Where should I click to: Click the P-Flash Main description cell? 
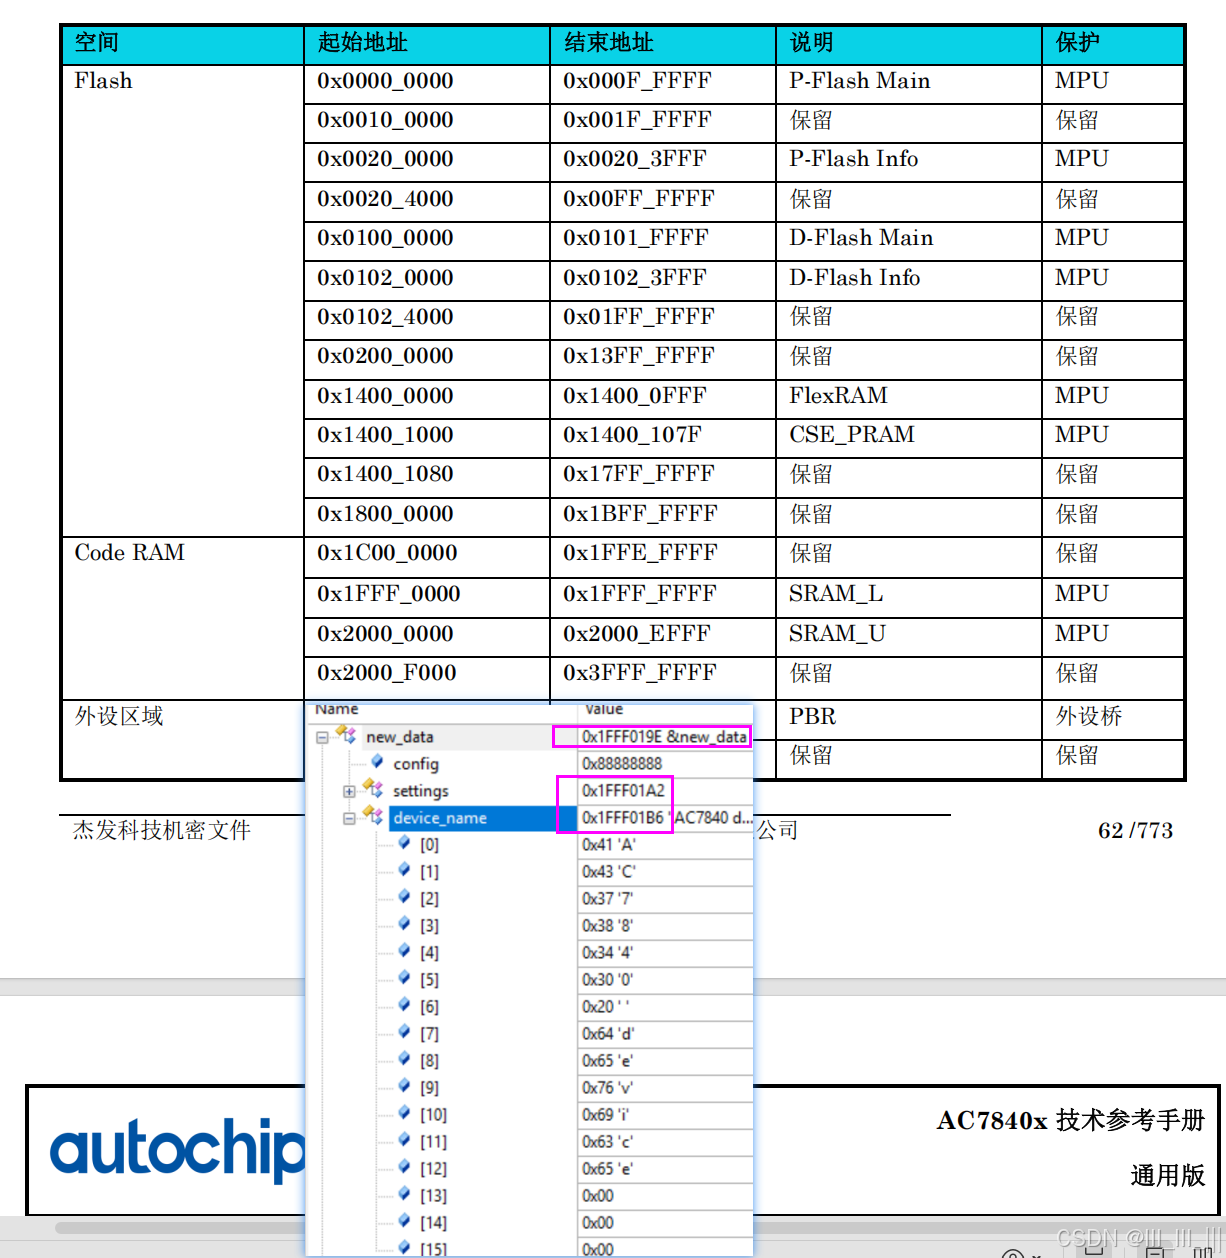909,82
